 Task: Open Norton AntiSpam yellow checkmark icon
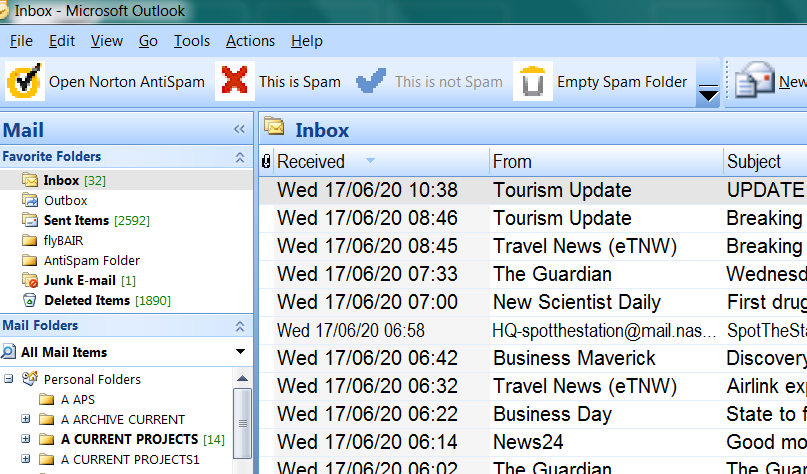click(x=24, y=81)
